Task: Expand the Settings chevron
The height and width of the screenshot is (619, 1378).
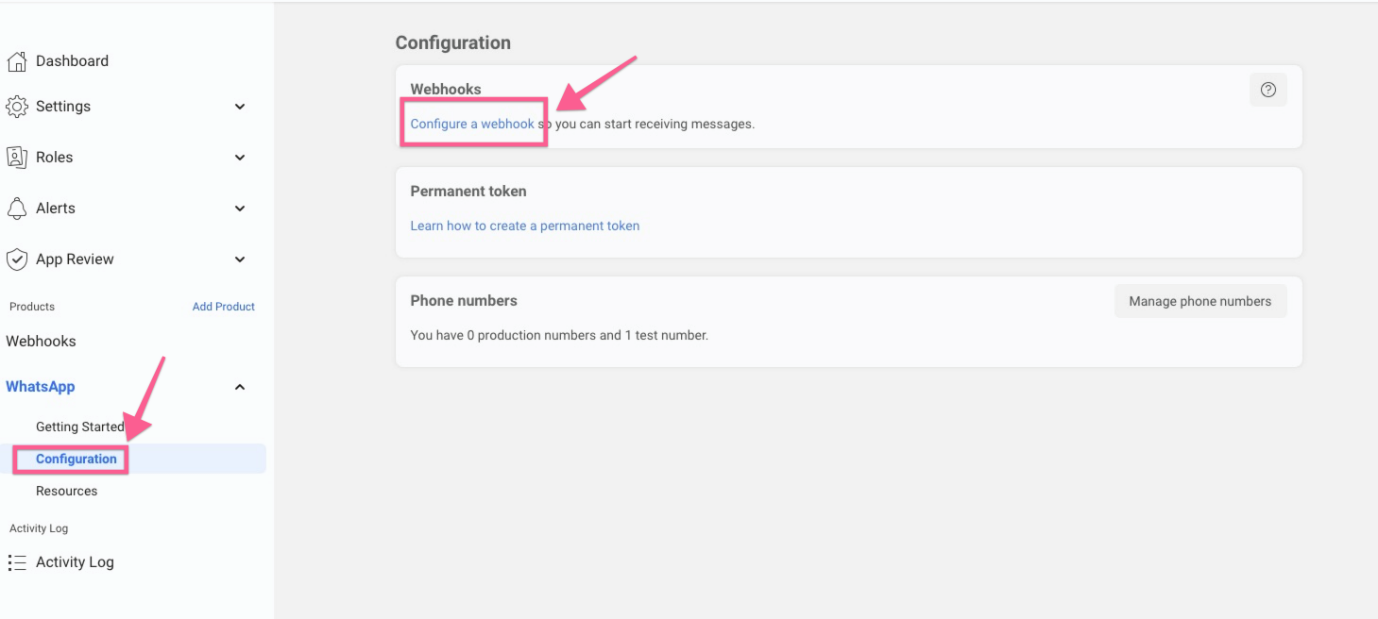Action: (x=240, y=107)
